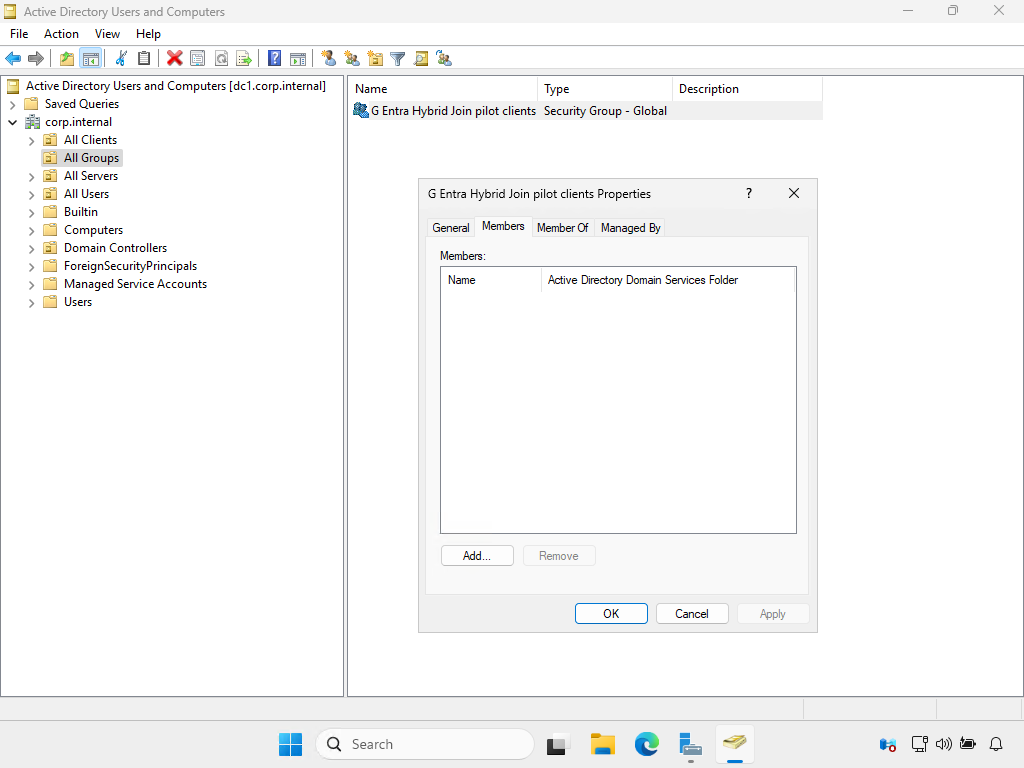Viewport: 1024px width, 768px height.
Task: Expand the All Users OU
Action: [31, 195]
